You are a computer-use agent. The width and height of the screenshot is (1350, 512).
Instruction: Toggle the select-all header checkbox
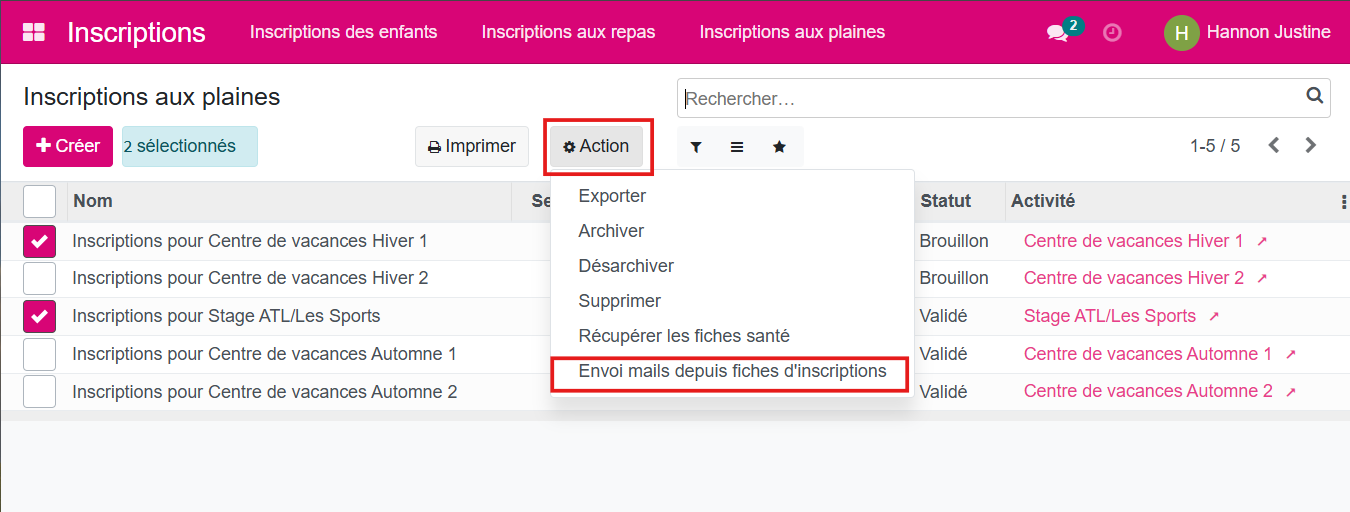pyautogui.click(x=39, y=201)
